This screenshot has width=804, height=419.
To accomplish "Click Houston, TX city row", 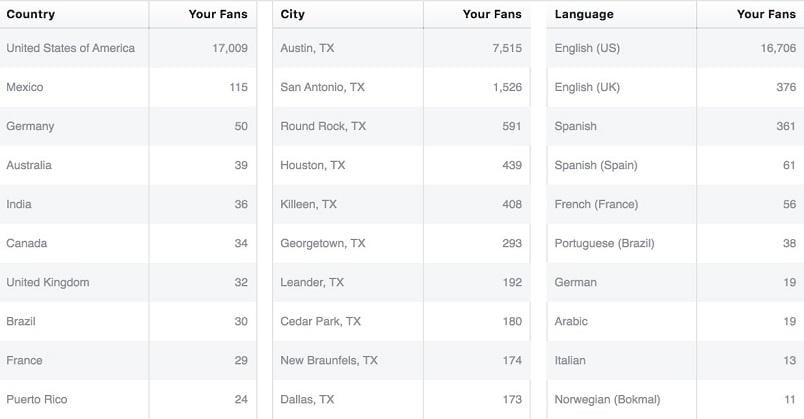I will (401, 165).
